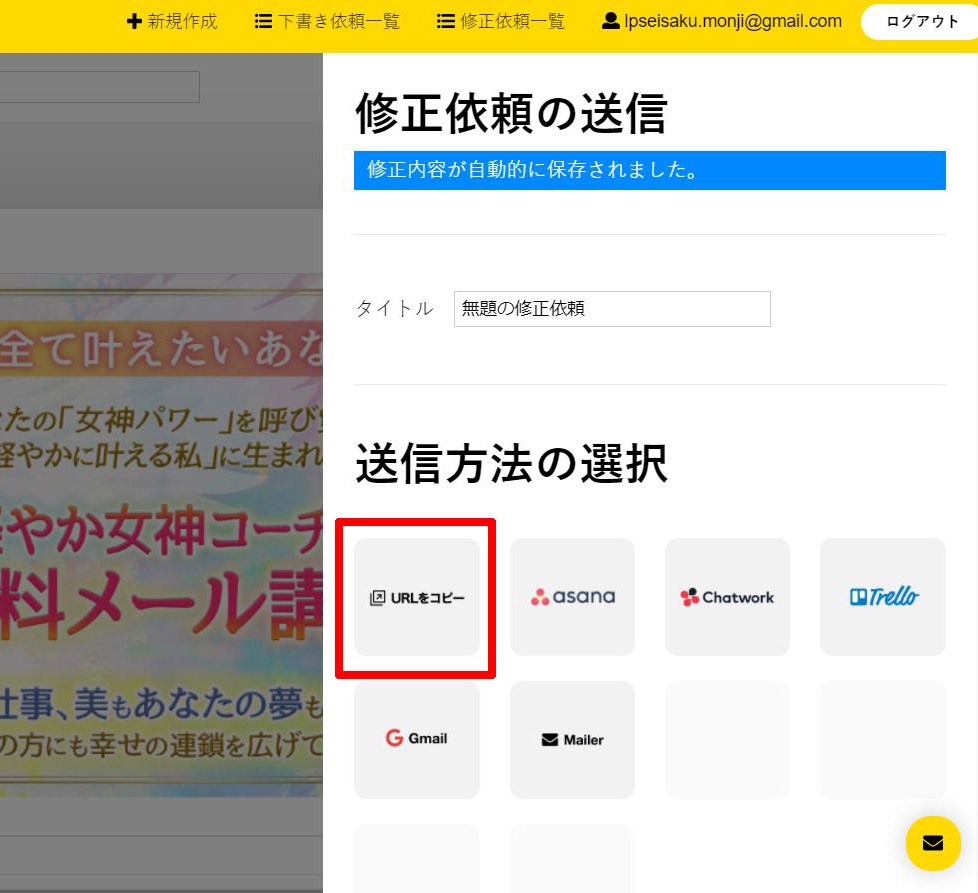Click the dimmed landing page preview image
978x893 pixels.
(162, 535)
